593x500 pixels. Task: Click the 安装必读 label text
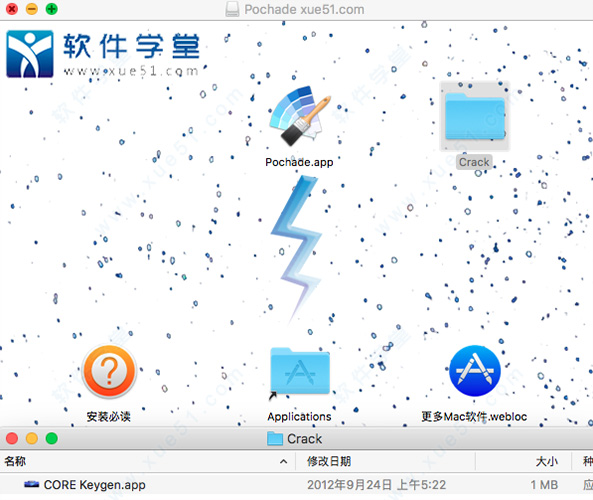point(109,416)
